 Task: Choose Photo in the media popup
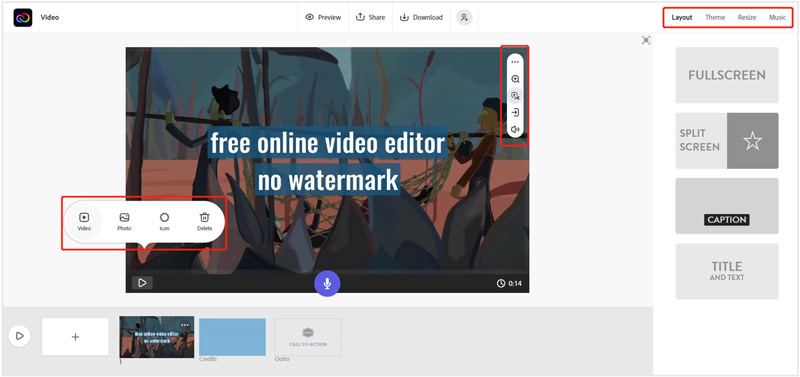[124, 222]
